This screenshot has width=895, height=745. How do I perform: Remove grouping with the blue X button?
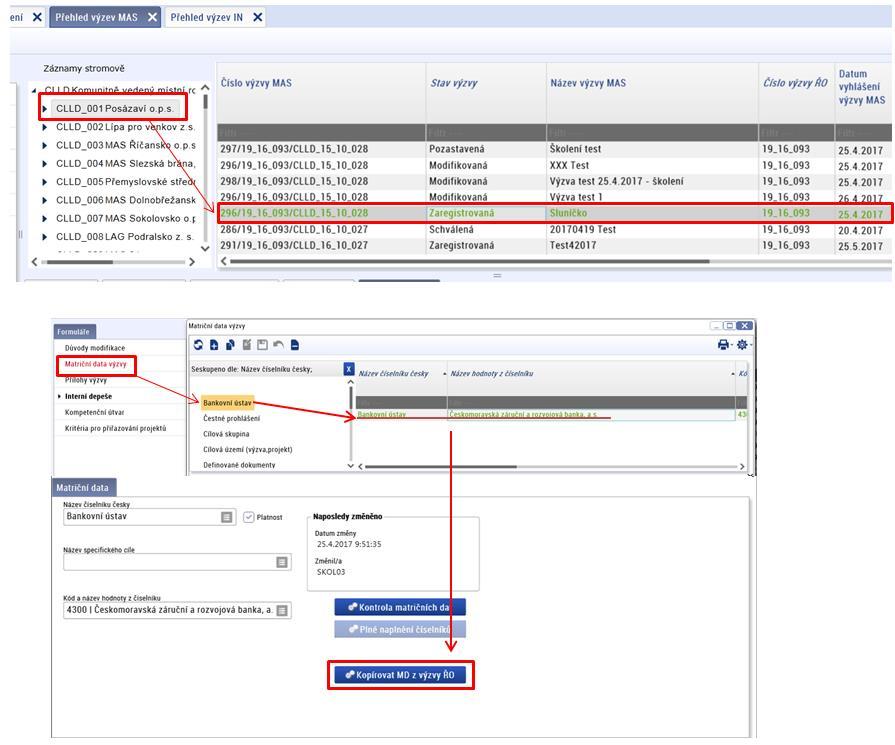tap(349, 369)
